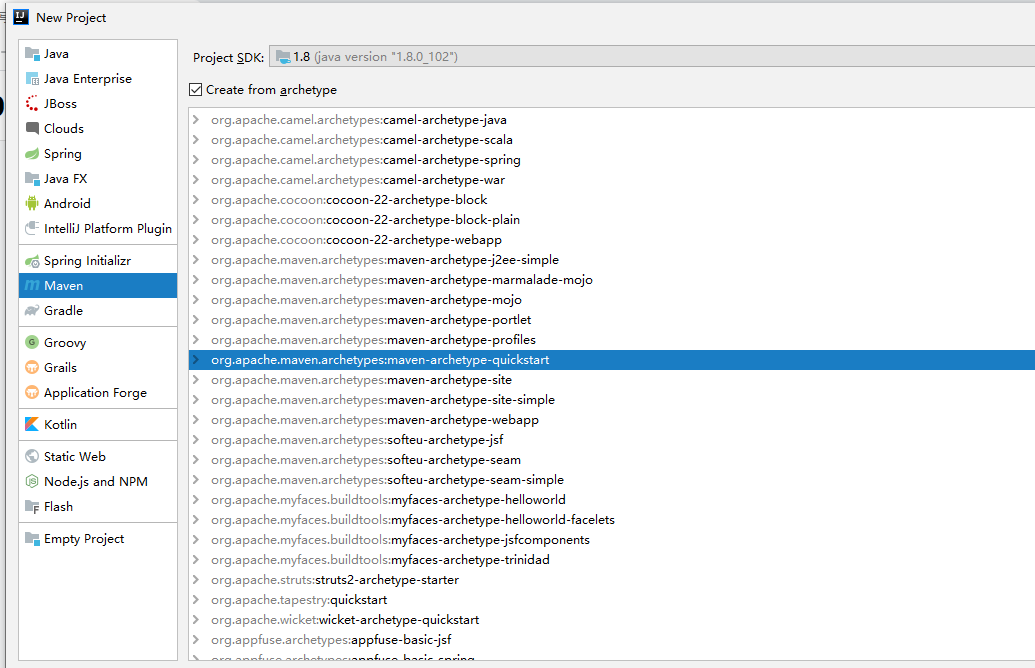Expand maven-archetype-j2ee-simple node

click(x=196, y=259)
